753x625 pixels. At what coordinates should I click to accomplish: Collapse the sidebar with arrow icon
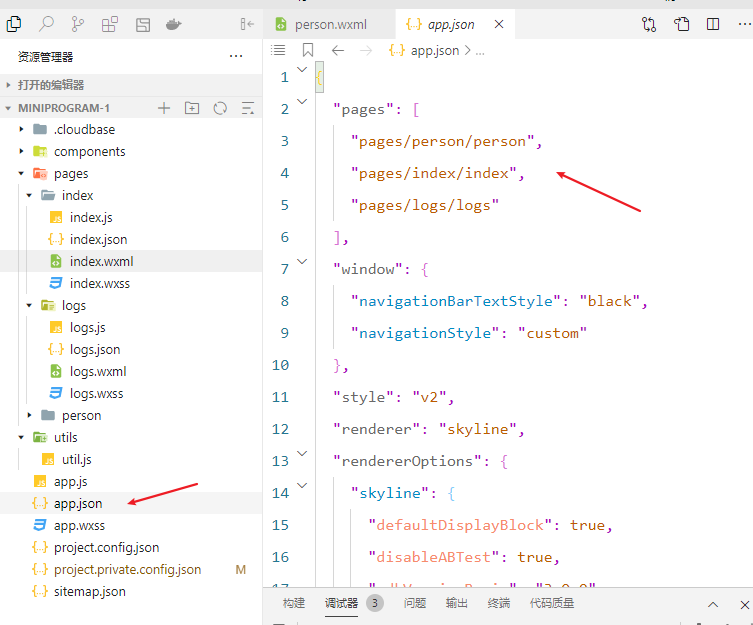click(x=247, y=24)
